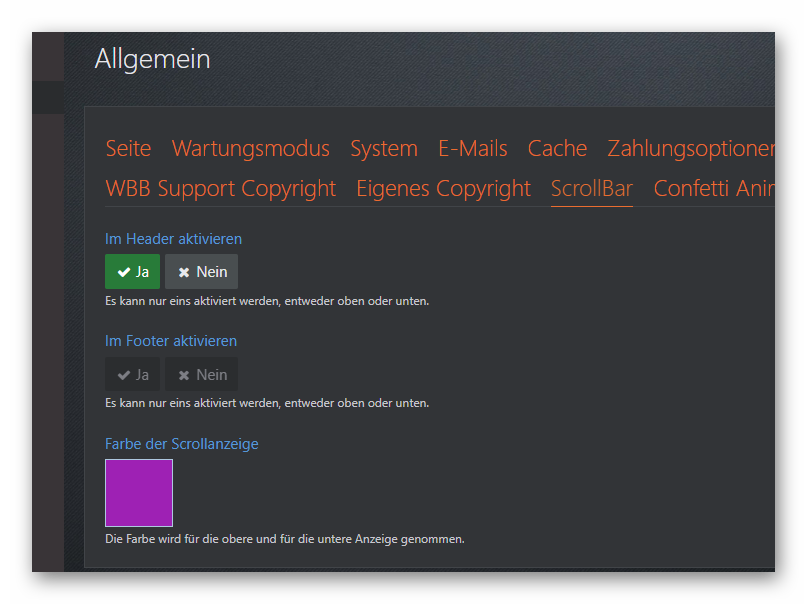Open the Seite tab
The height and width of the screenshot is (604, 807).
point(128,149)
